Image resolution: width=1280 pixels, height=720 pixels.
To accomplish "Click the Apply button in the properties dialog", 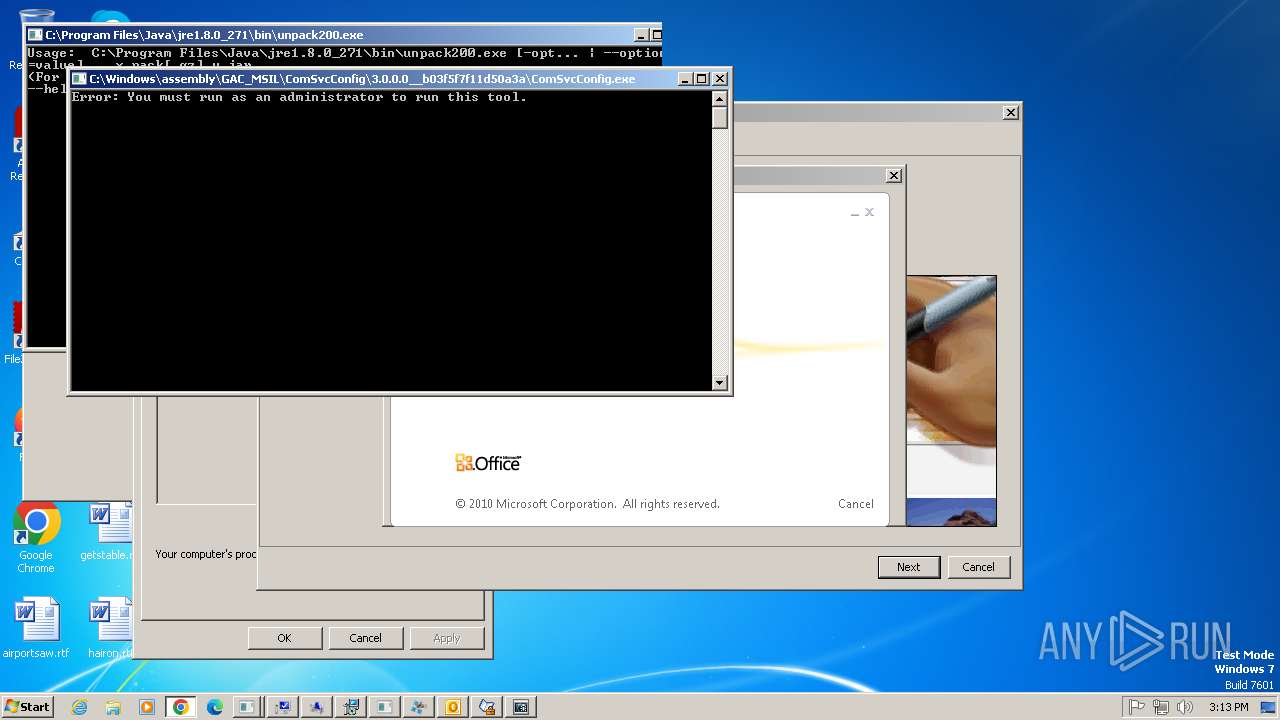I will click(x=446, y=638).
